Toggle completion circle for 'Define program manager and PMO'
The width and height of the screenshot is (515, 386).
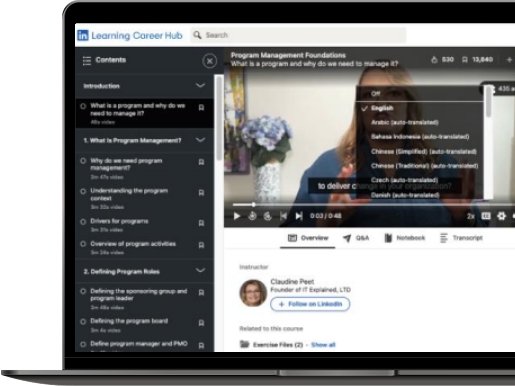click(x=83, y=344)
